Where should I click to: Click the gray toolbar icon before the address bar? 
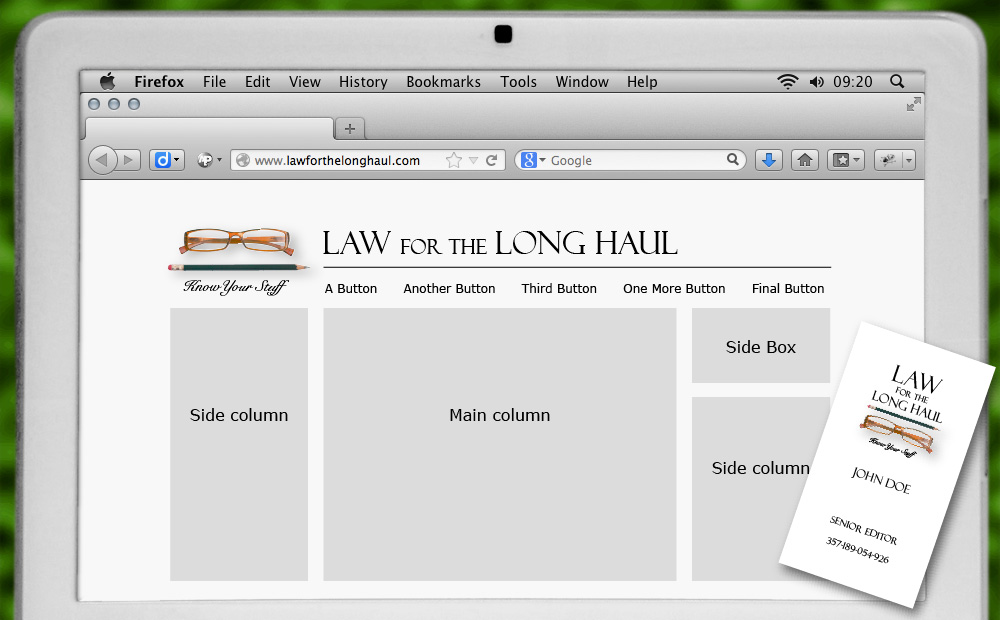205,159
